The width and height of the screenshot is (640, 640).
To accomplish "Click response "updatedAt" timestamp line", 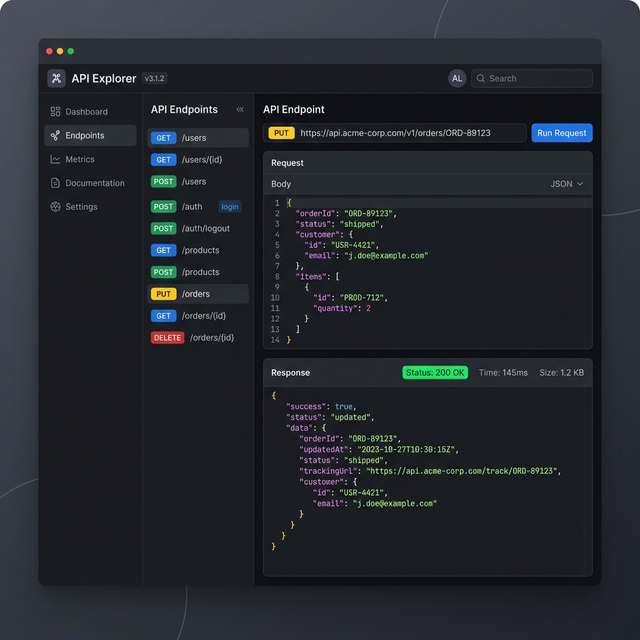I will [379, 449].
